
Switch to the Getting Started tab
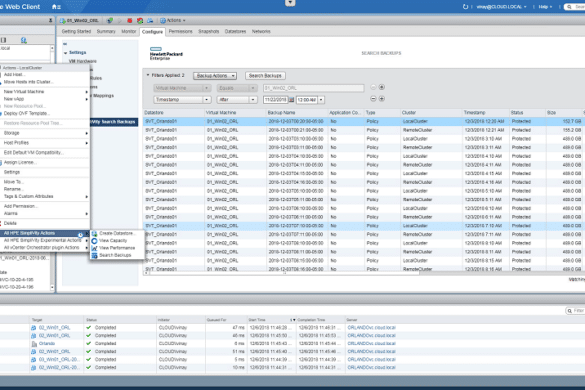76,31
